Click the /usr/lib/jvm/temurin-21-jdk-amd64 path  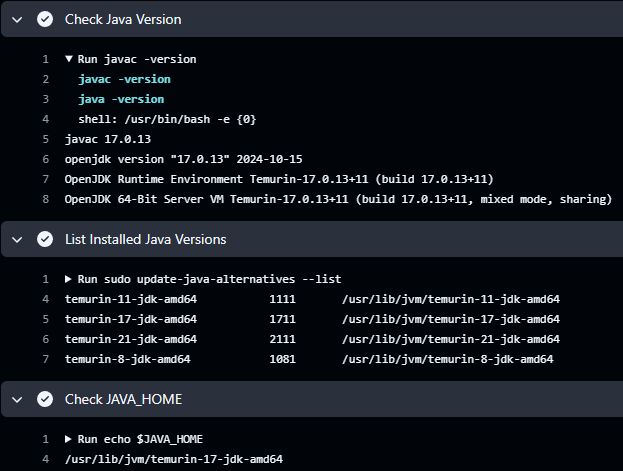point(451,339)
